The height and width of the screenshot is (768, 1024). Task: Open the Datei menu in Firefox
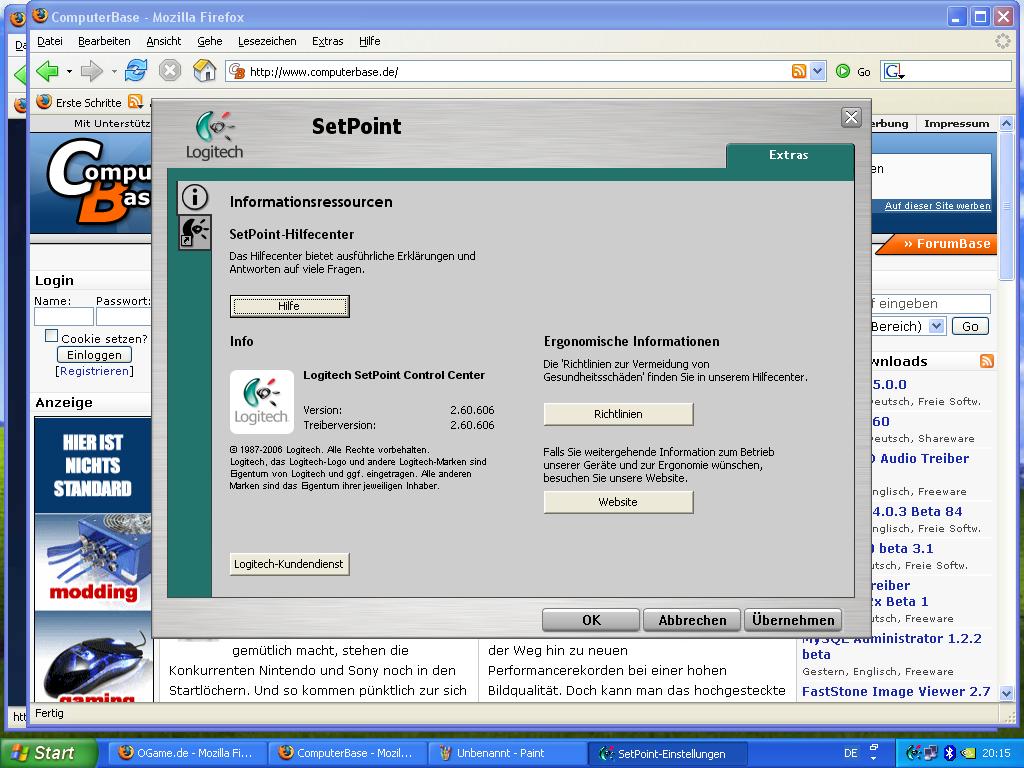(x=50, y=41)
